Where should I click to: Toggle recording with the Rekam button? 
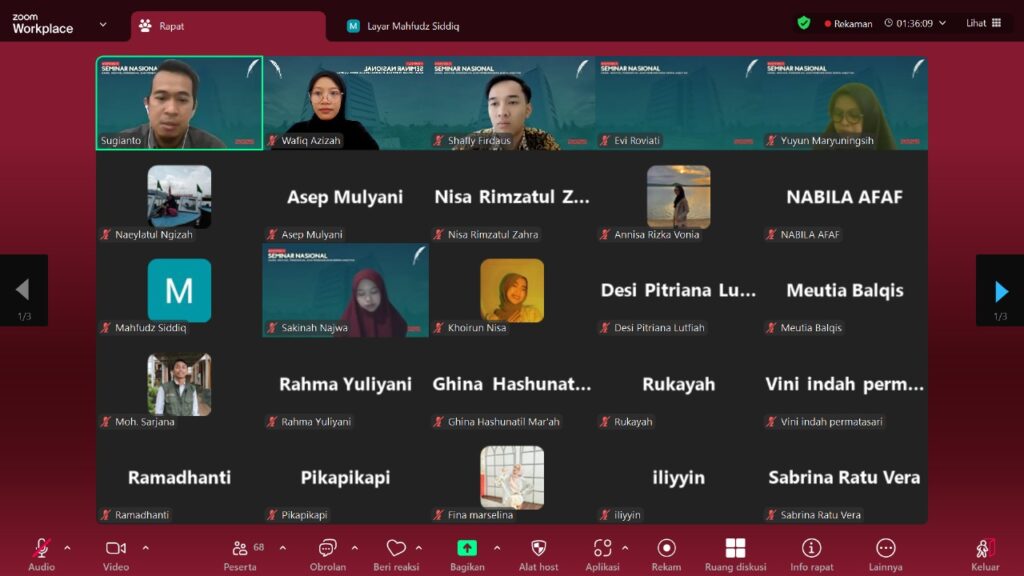[666, 549]
